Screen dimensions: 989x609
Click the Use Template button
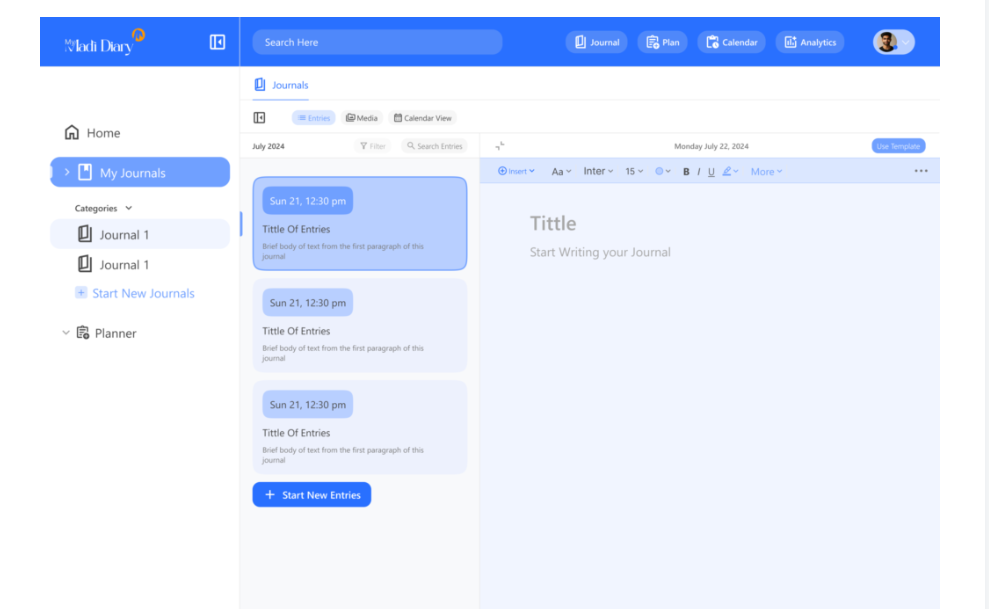pyautogui.click(x=897, y=146)
